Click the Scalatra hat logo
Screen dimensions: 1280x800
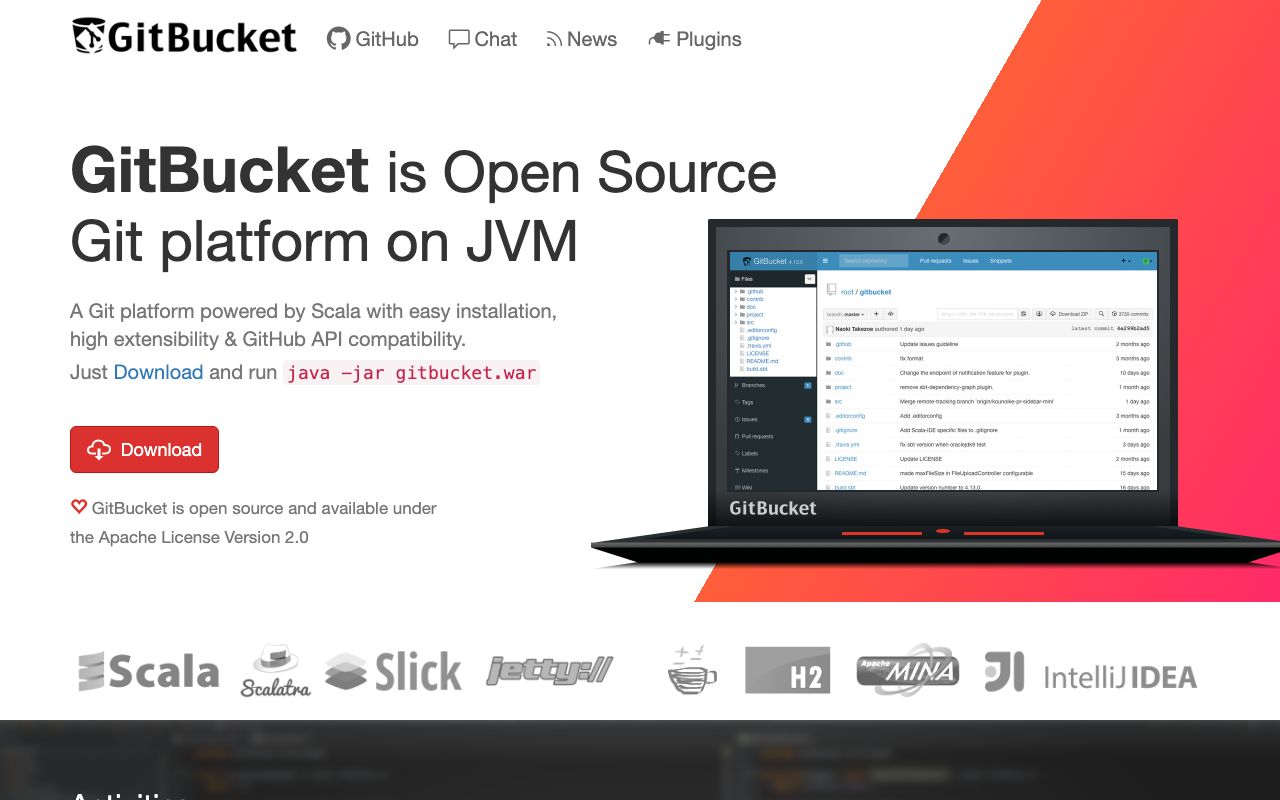[275, 670]
